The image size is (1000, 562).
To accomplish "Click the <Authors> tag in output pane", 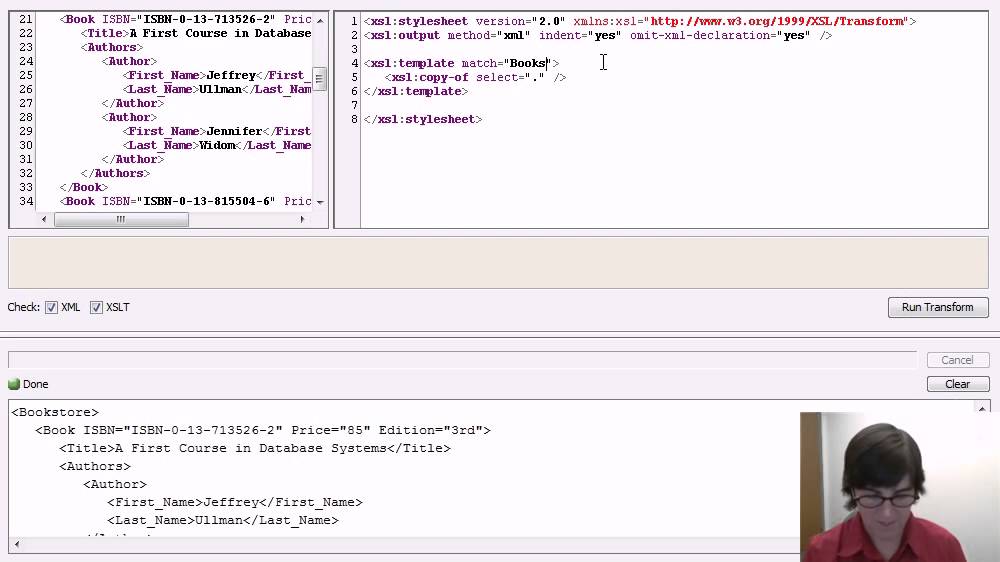I will [x=95, y=466].
